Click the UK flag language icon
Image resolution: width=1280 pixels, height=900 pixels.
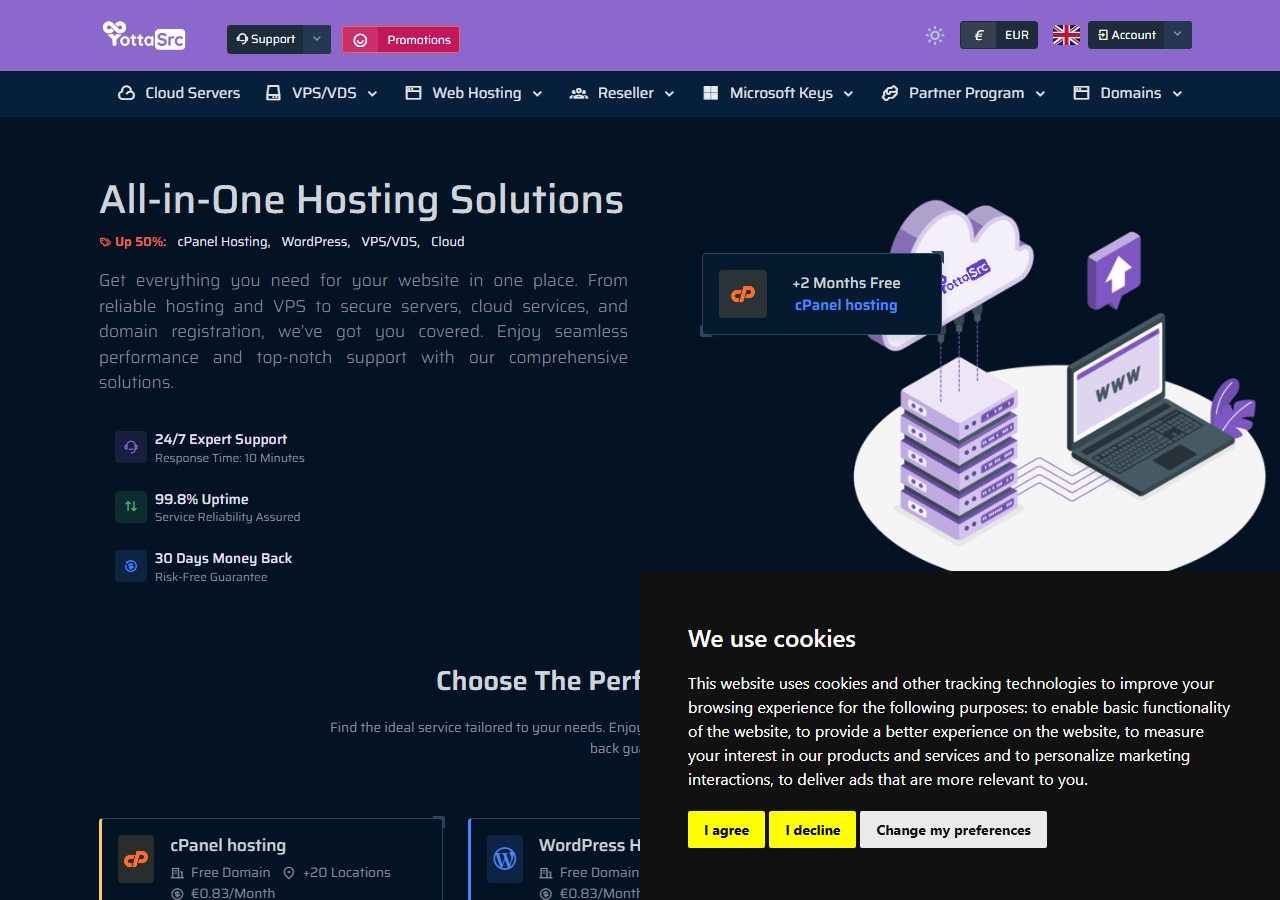(1066, 35)
